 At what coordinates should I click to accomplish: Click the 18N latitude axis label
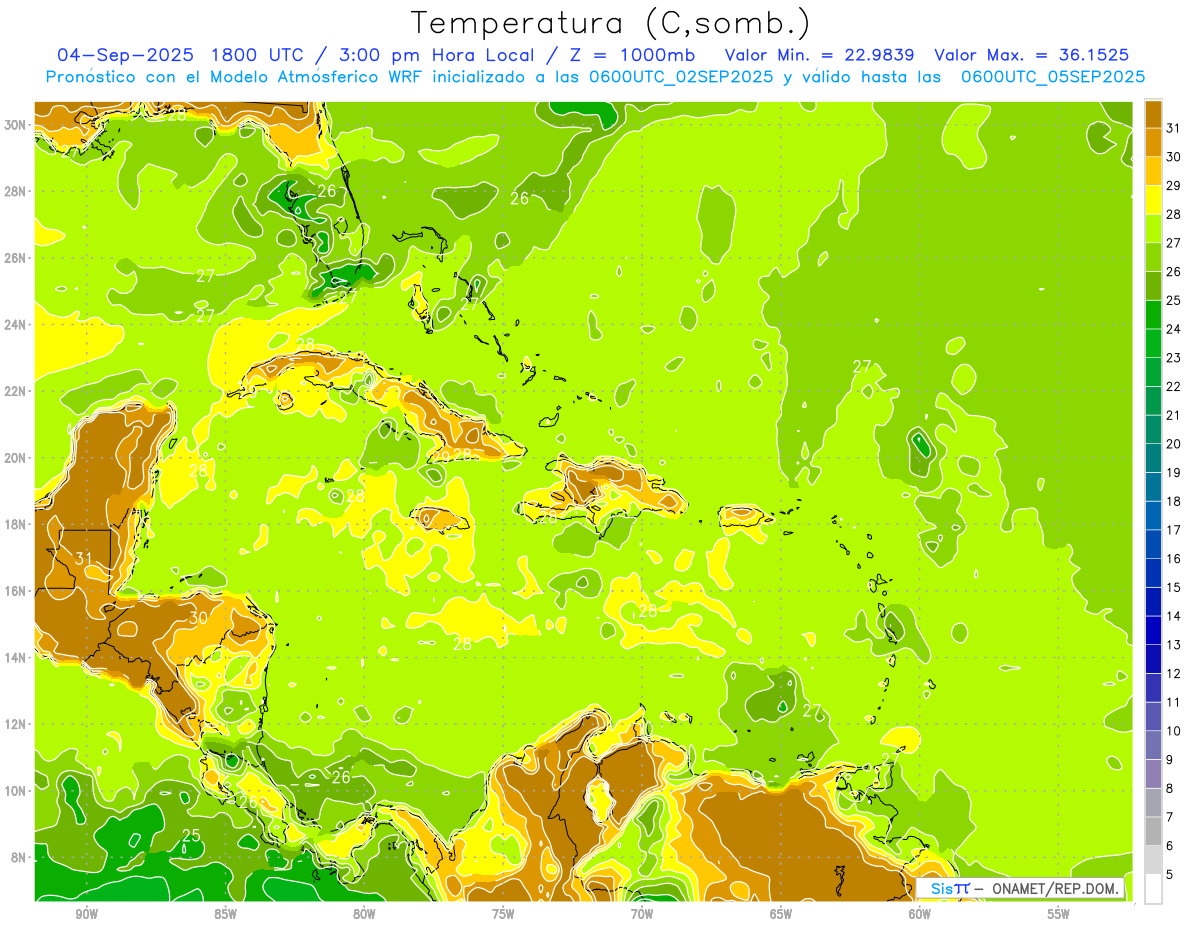(x=15, y=524)
